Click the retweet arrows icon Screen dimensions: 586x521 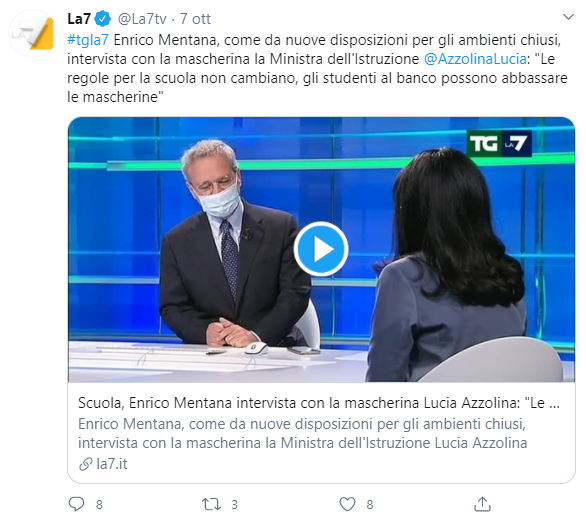[x=211, y=504]
